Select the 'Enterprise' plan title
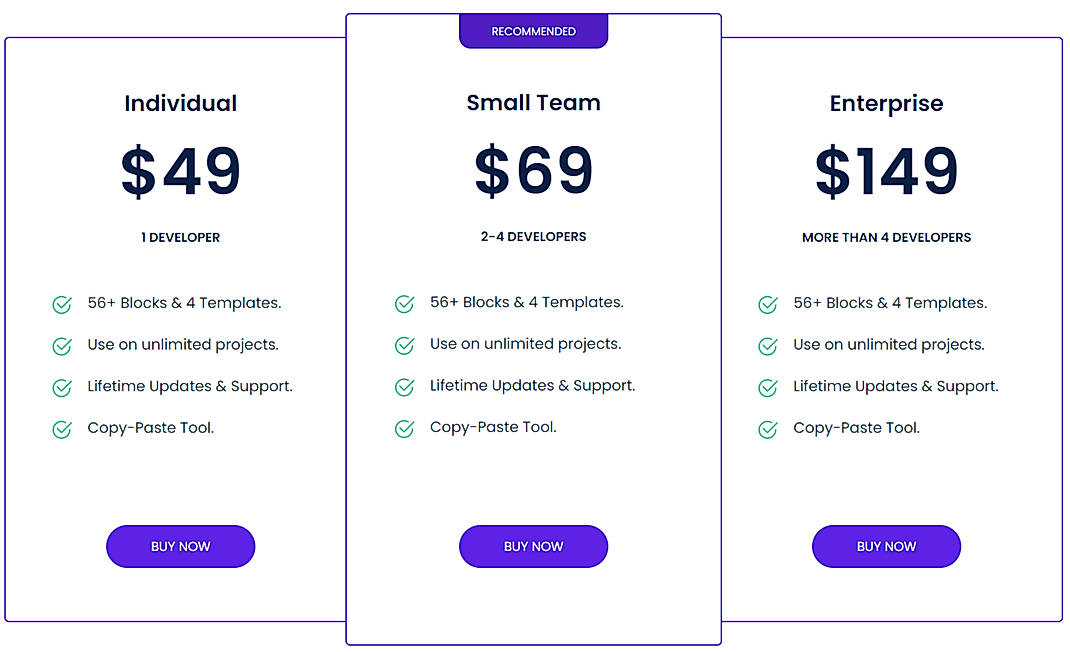The width and height of the screenshot is (1070, 652). [x=886, y=103]
